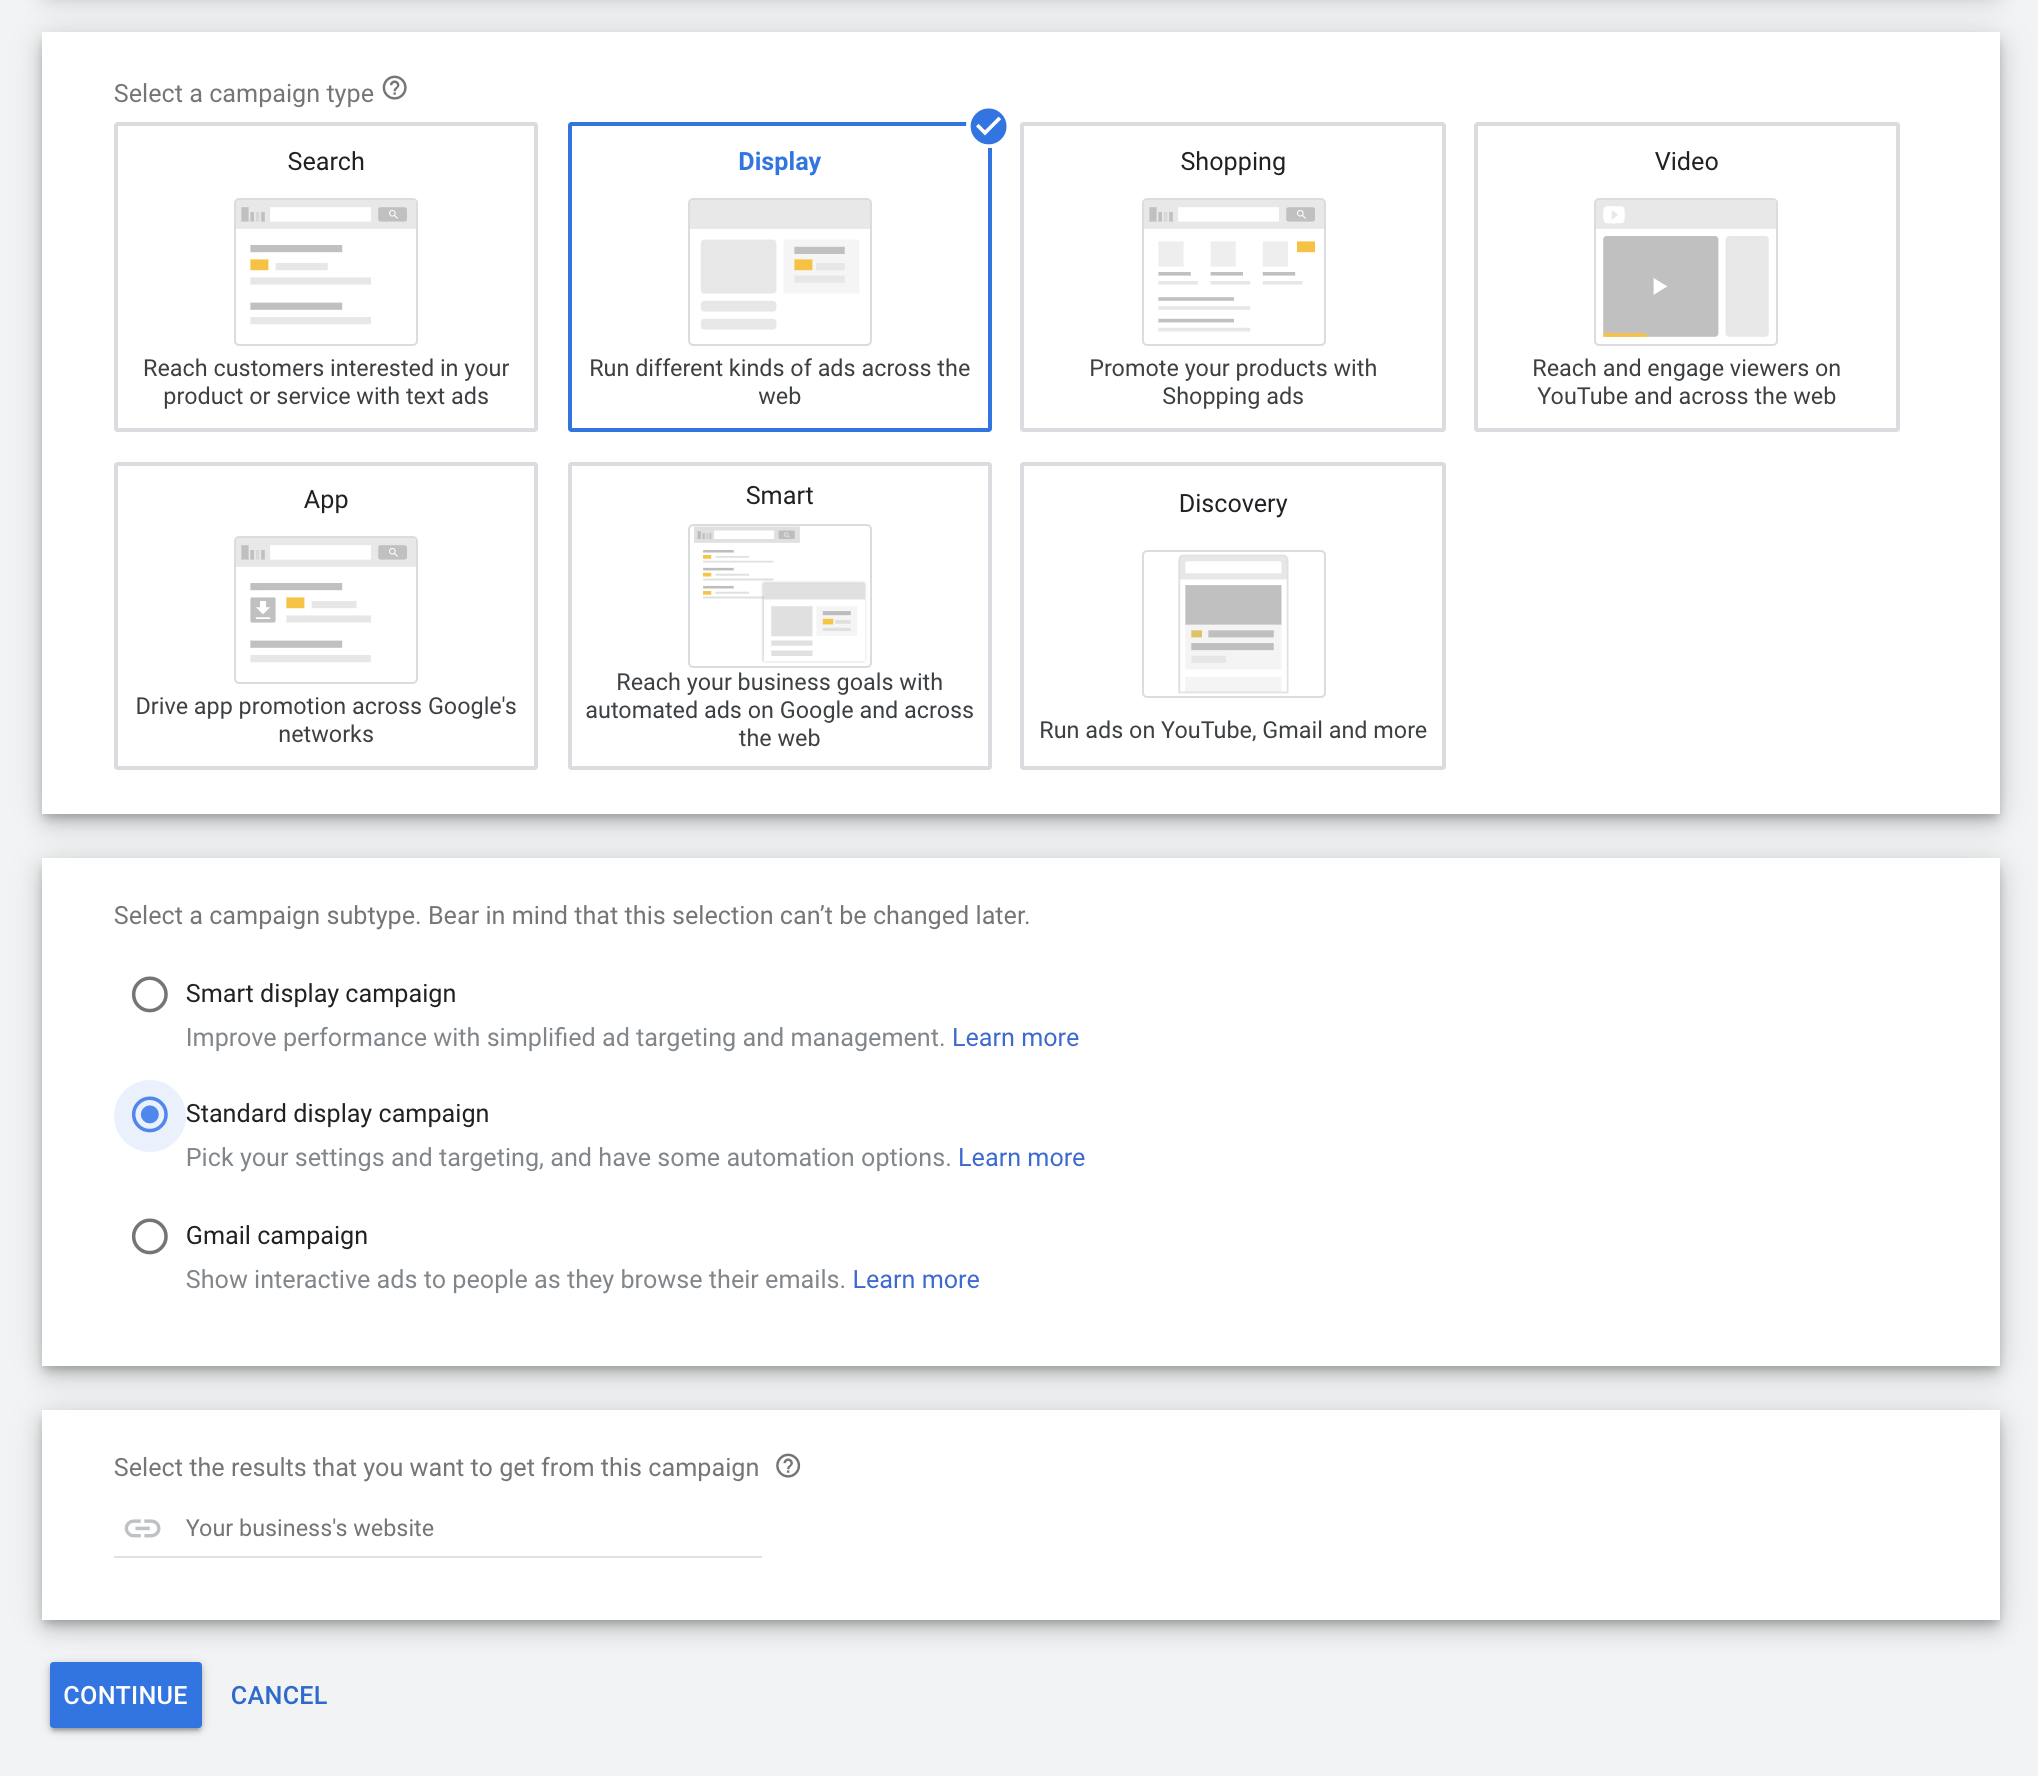Click the blue checkmark on the Display card
2038x1776 pixels.
988,127
